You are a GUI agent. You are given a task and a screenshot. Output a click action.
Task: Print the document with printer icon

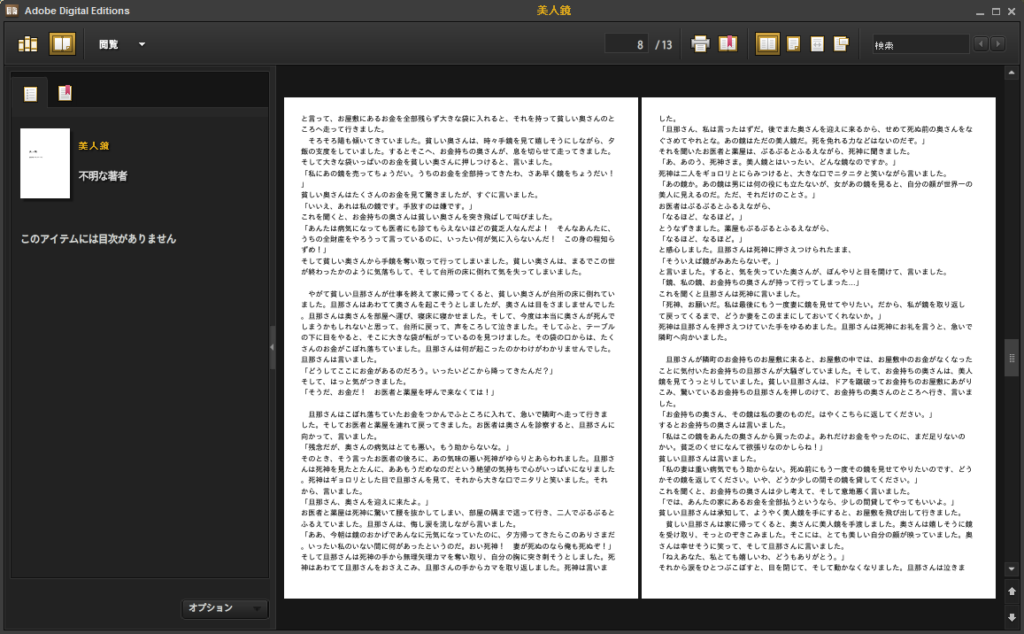tap(701, 44)
